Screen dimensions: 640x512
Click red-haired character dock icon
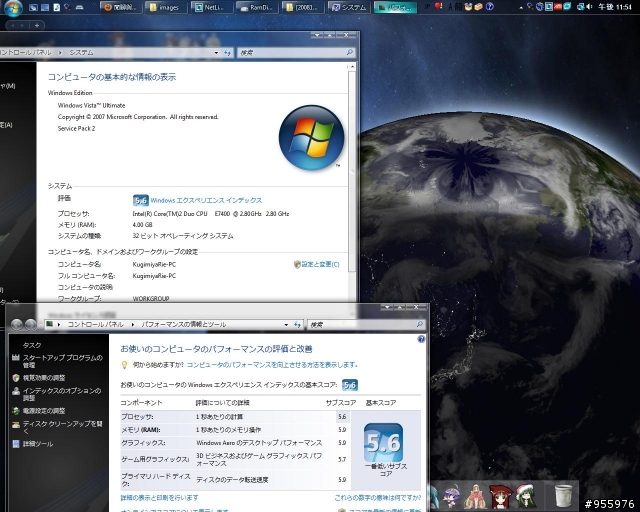pos(500,496)
